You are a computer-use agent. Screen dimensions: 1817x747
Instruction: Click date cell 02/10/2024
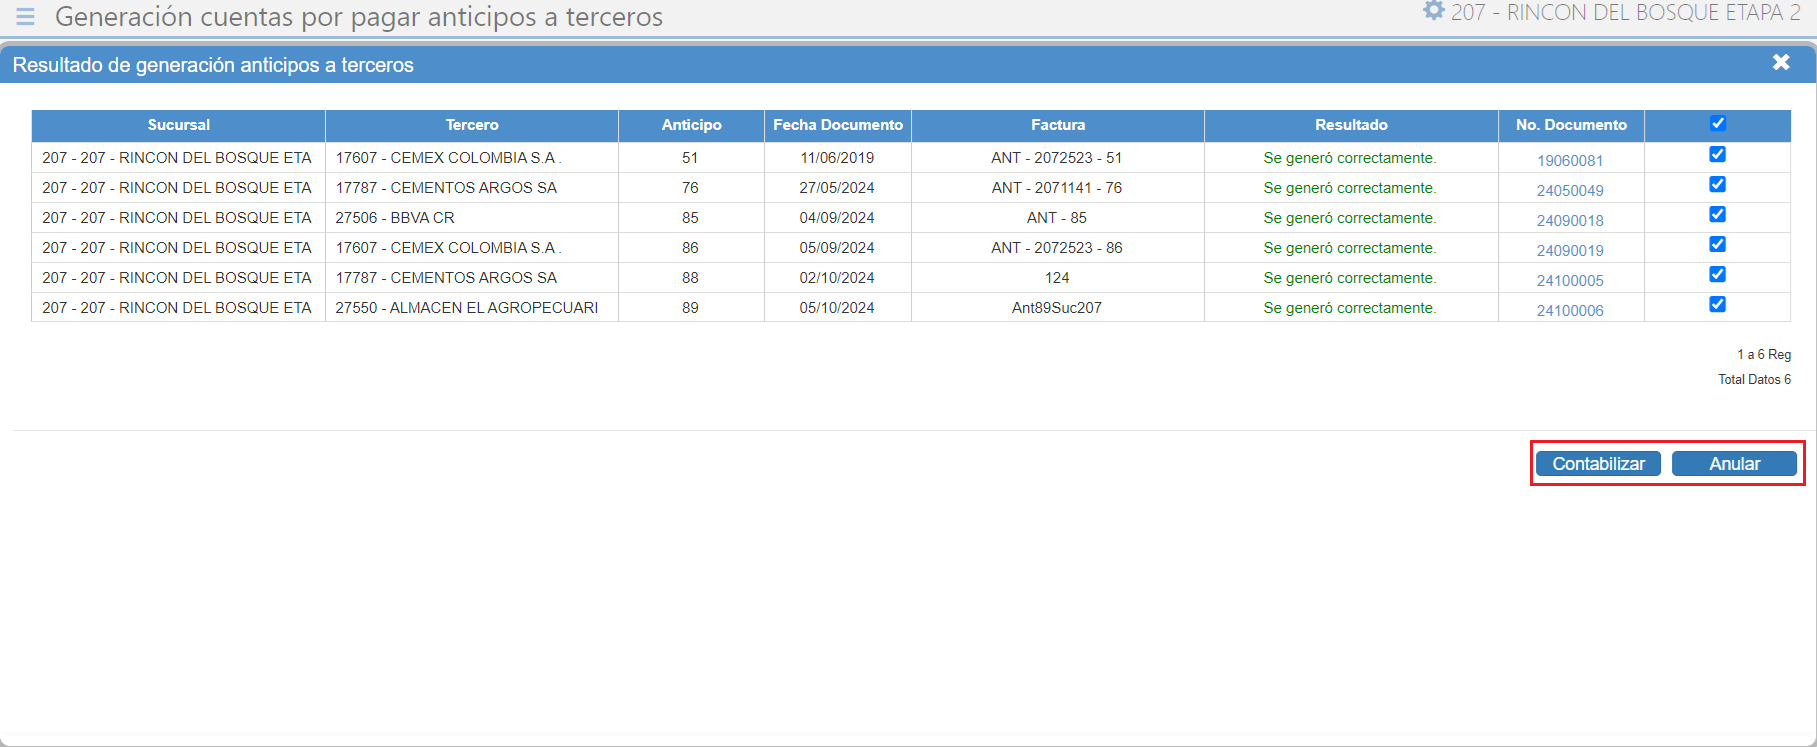coord(837,278)
